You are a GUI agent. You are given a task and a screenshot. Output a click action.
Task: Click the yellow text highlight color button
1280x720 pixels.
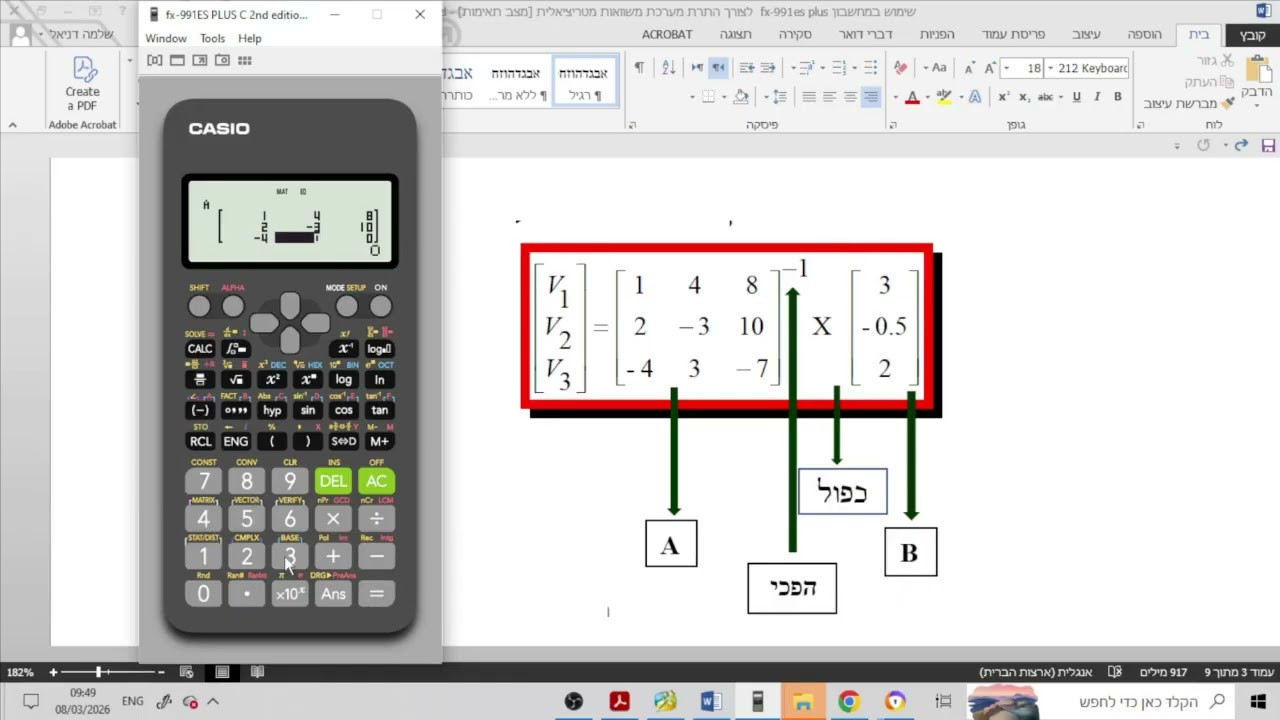[x=944, y=97]
